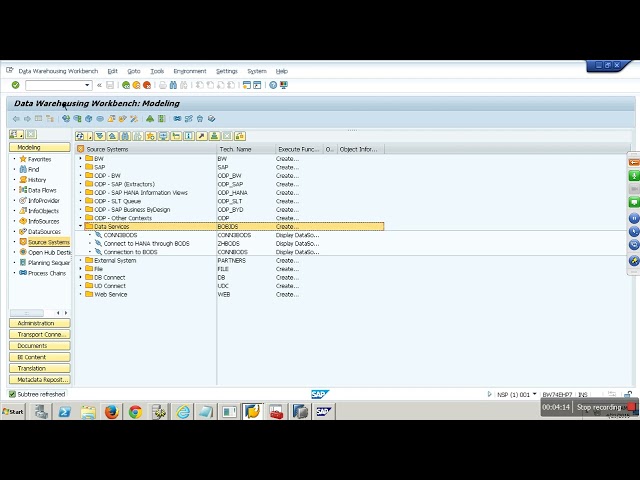Expand the DB Connect folder
This screenshot has height=480, width=640.
(80, 277)
